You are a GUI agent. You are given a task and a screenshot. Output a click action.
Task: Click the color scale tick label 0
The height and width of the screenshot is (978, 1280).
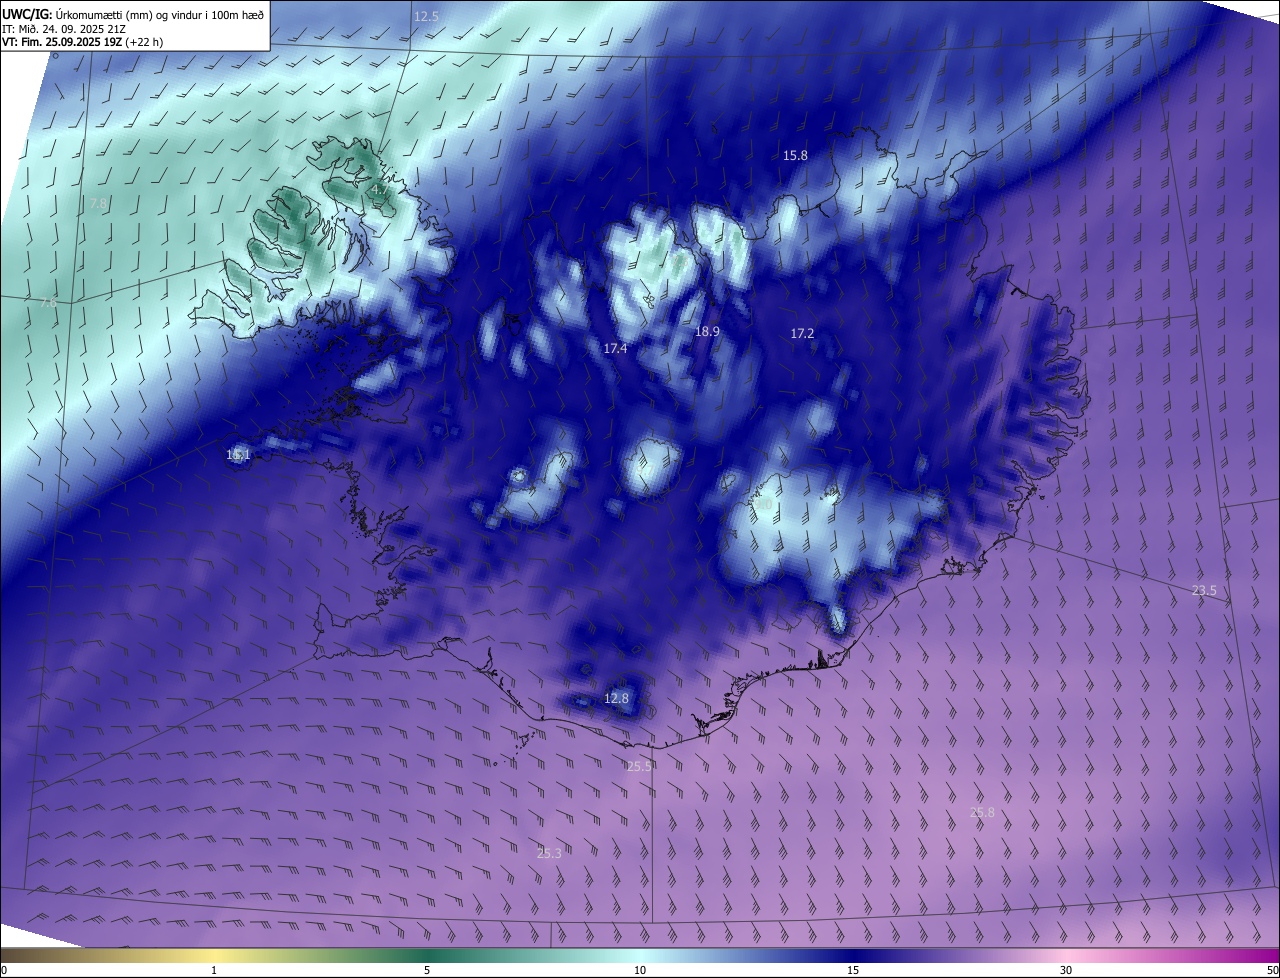coord(4,971)
